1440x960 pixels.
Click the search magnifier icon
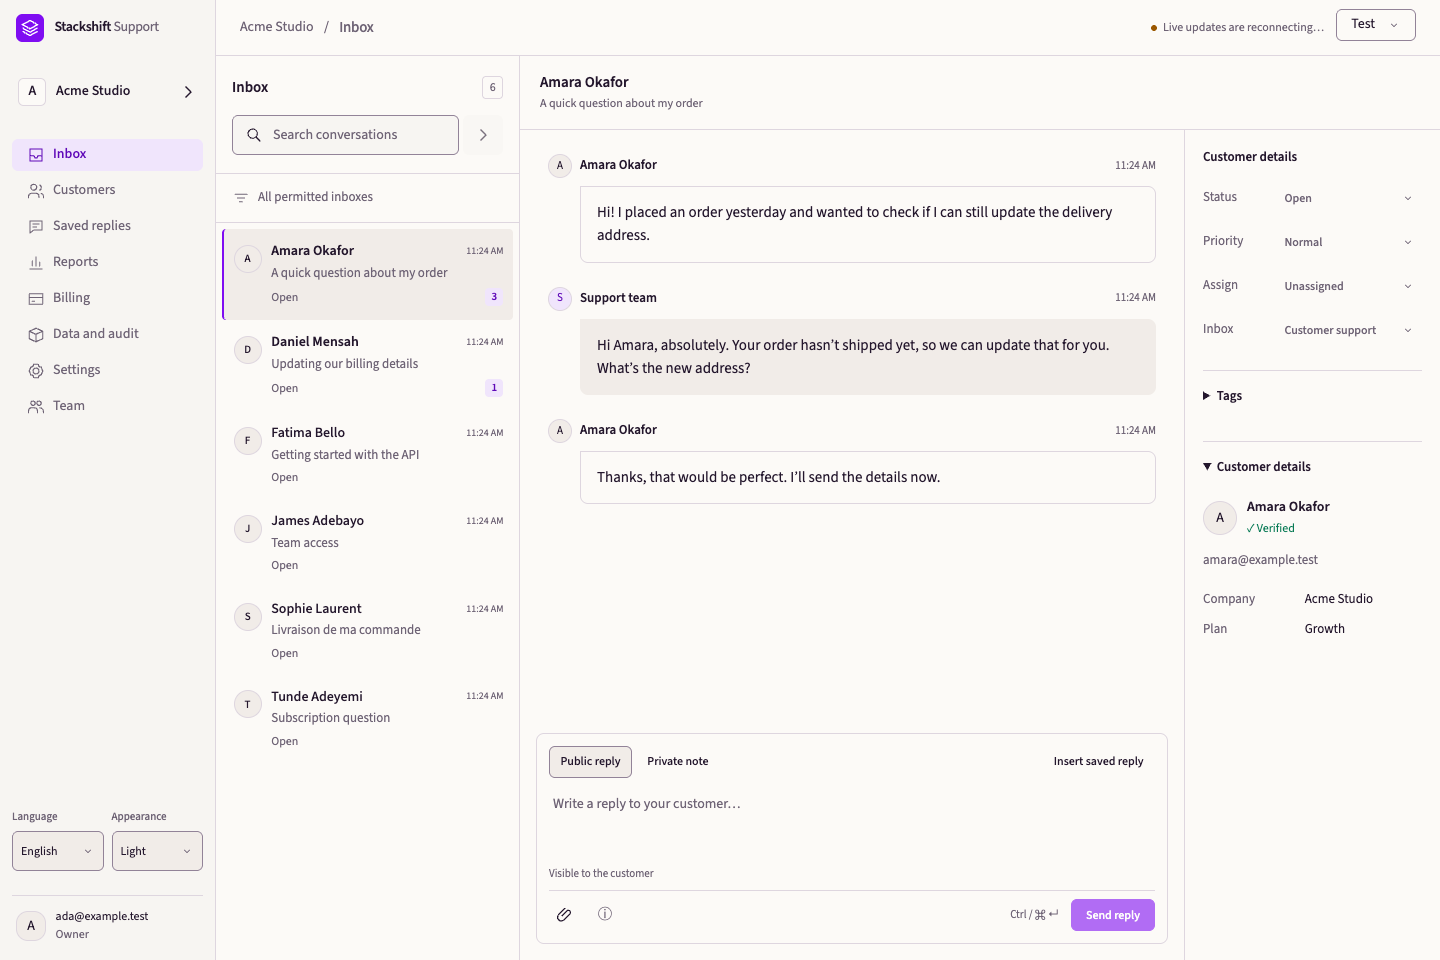pyautogui.click(x=254, y=135)
